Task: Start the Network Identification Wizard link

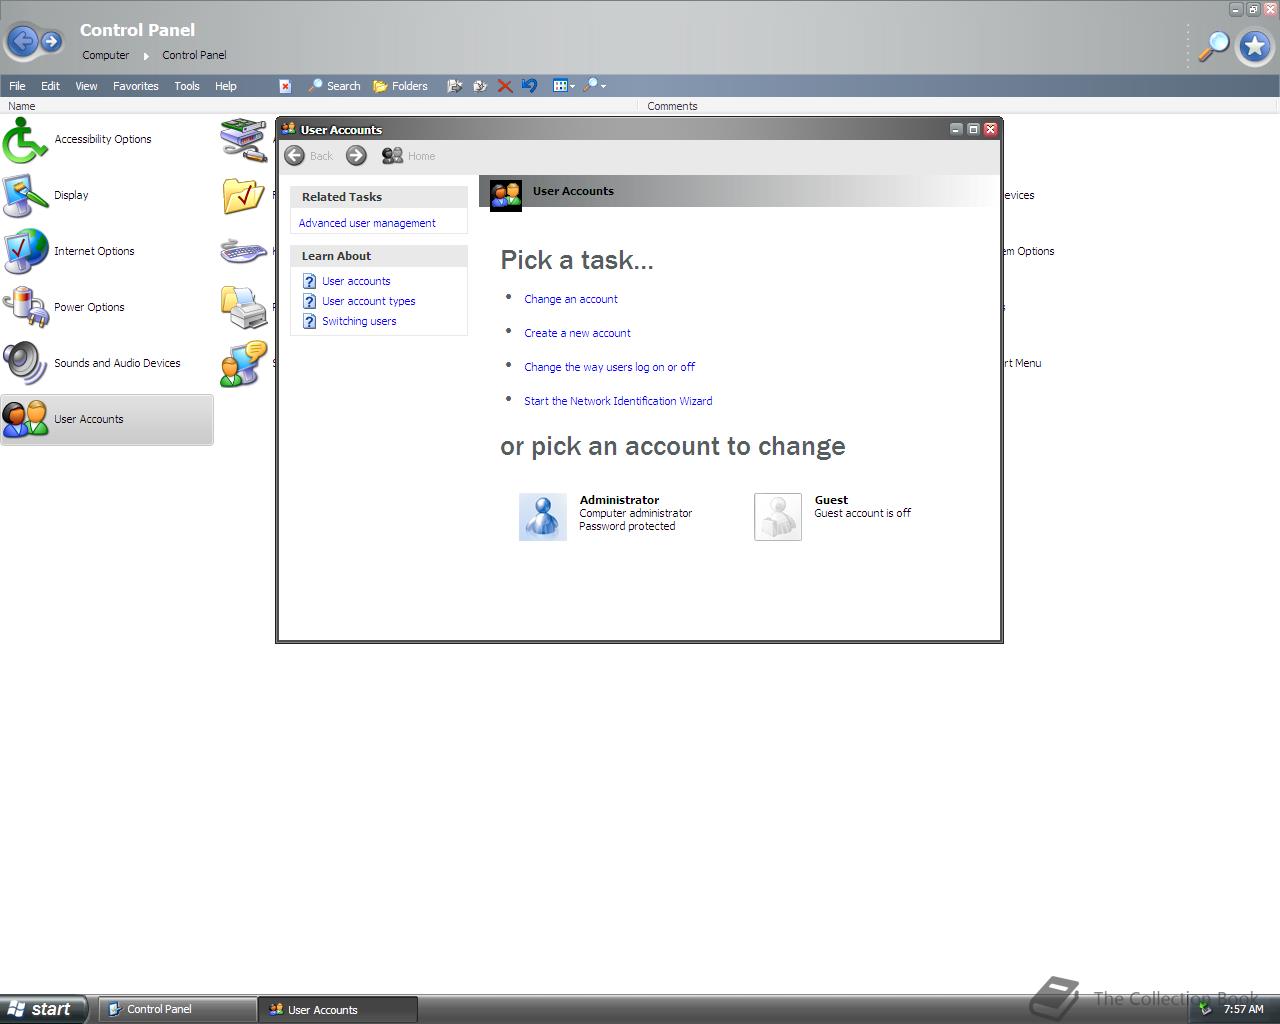Action: tap(618, 401)
